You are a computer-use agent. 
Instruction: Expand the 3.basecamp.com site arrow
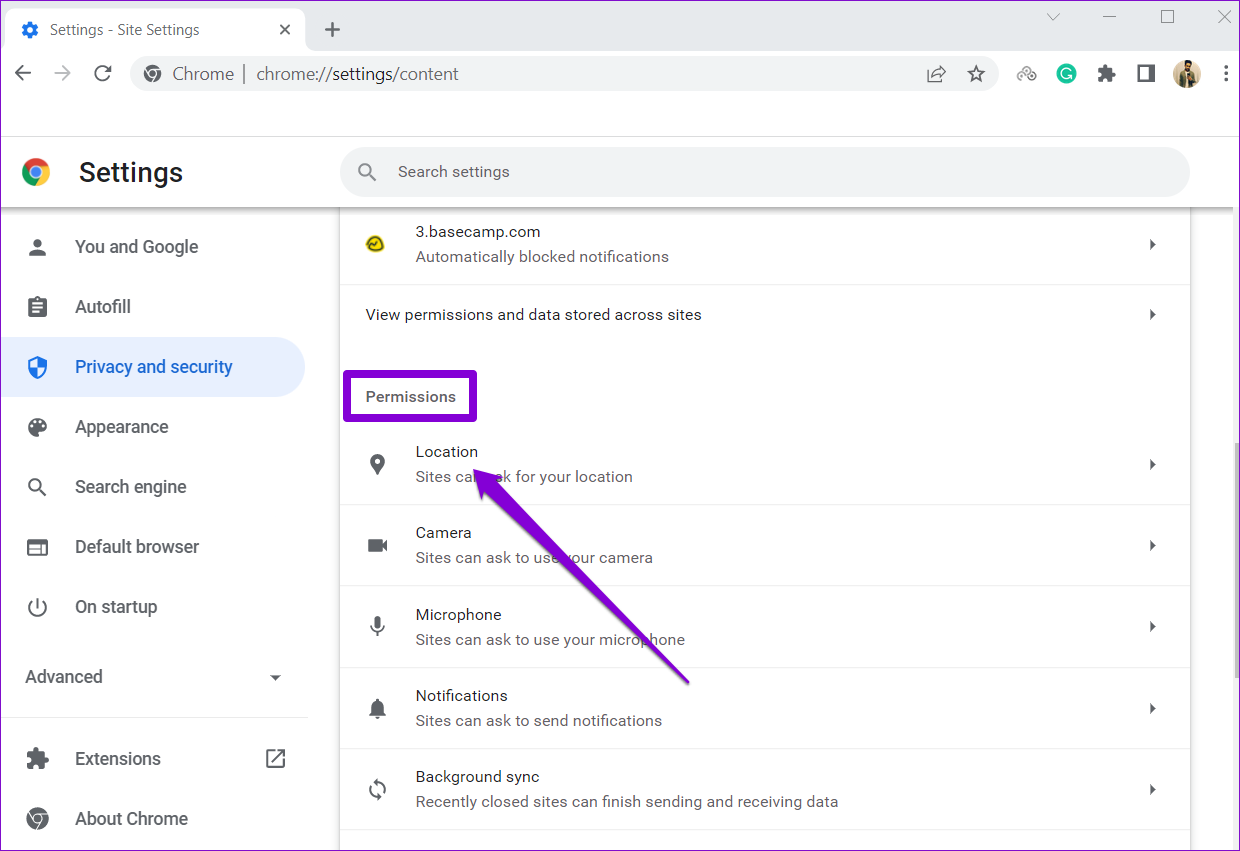tap(1152, 245)
